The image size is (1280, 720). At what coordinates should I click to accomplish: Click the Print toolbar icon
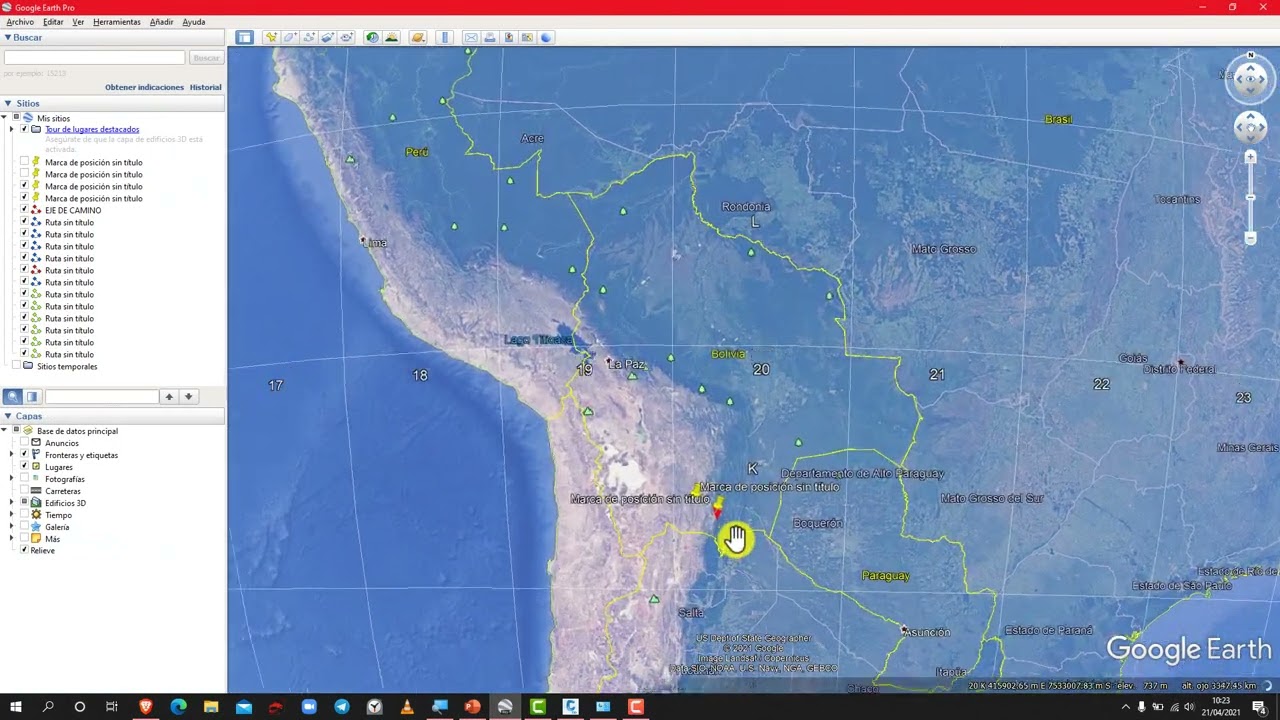point(490,37)
